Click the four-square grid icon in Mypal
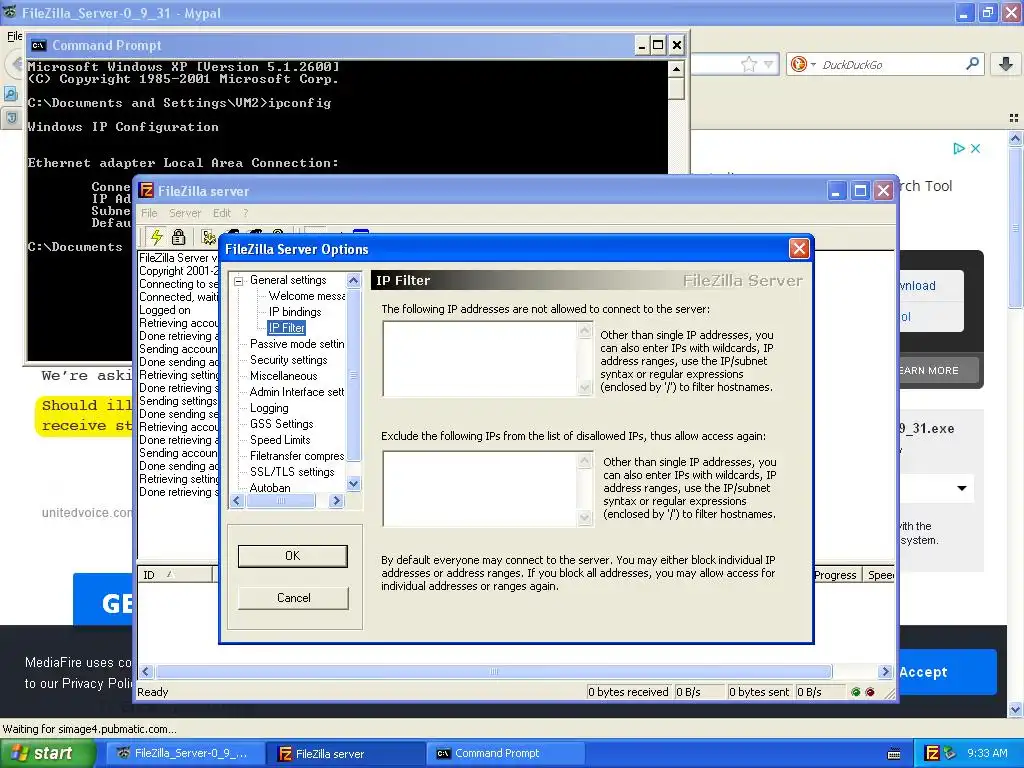This screenshot has width=1024, height=768. [x=1014, y=118]
